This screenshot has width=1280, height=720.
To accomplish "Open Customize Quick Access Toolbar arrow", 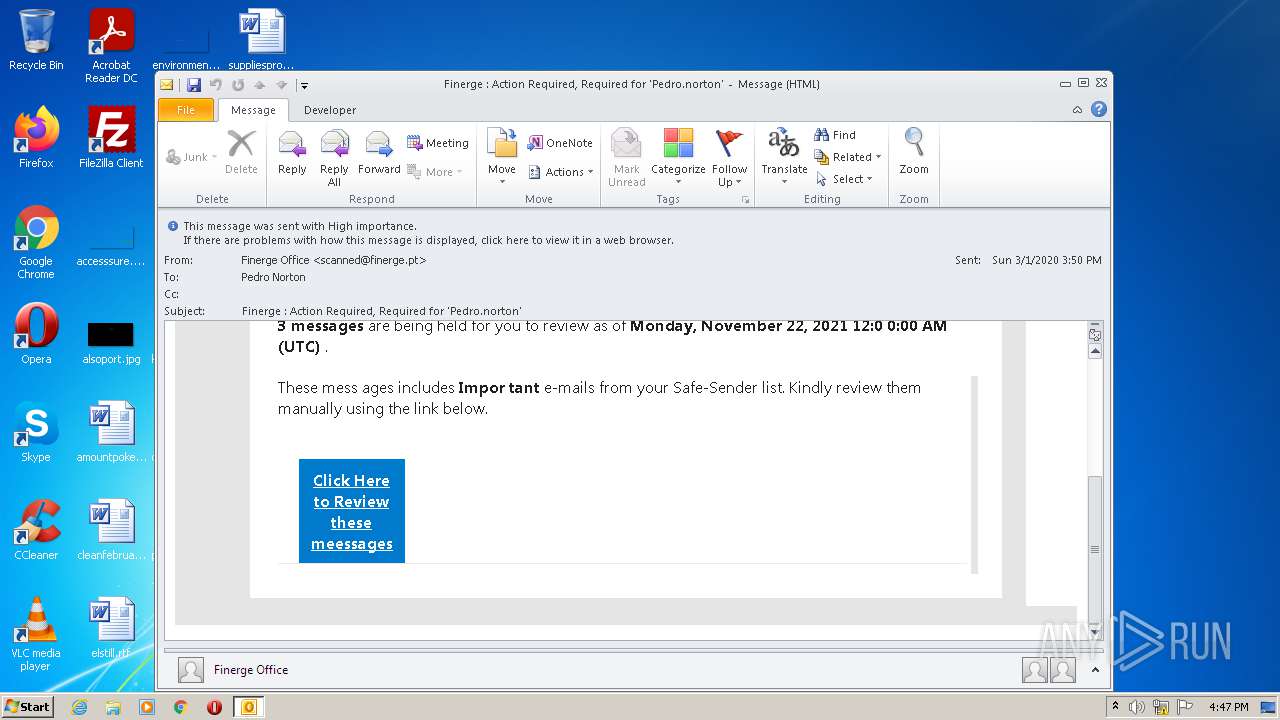I will 304,86.
